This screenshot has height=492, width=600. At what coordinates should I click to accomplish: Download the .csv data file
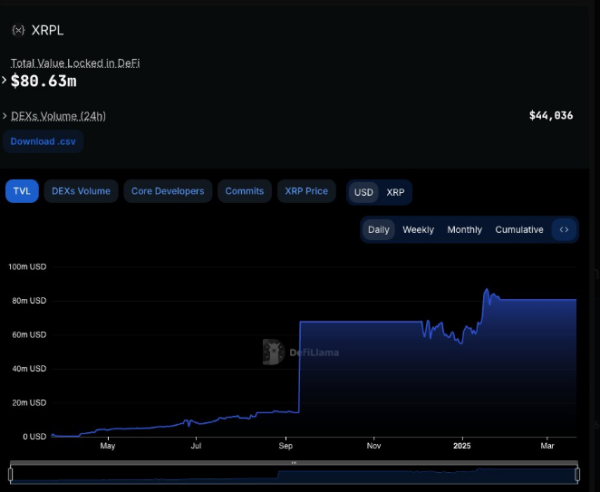(x=43, y=142)
